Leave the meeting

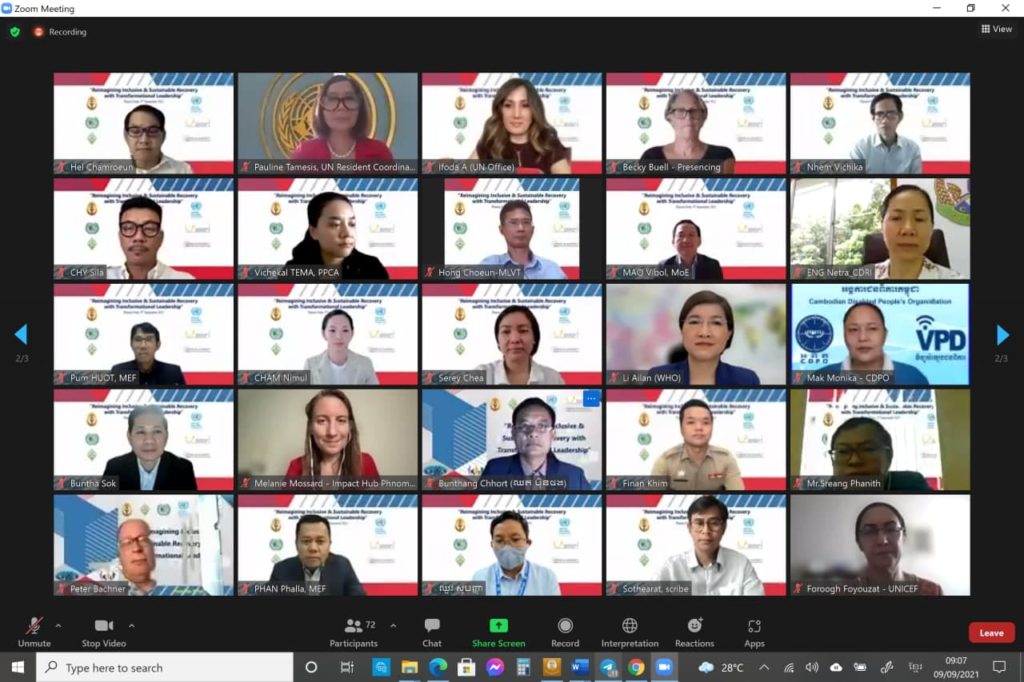pos(991,632)
